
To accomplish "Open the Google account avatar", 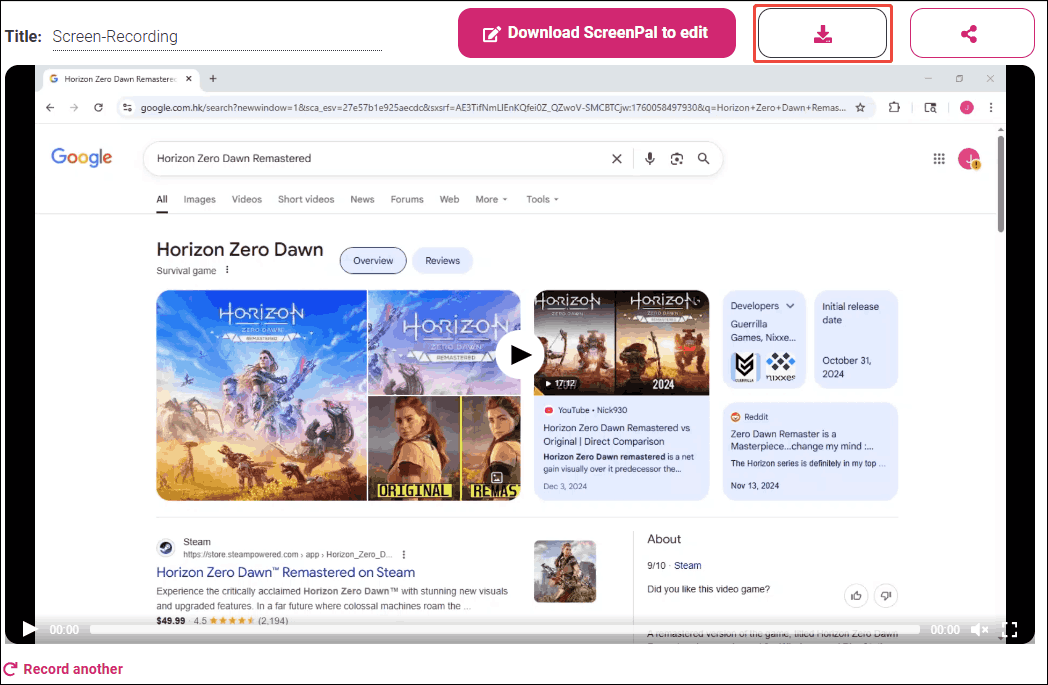I will [968, 158].
